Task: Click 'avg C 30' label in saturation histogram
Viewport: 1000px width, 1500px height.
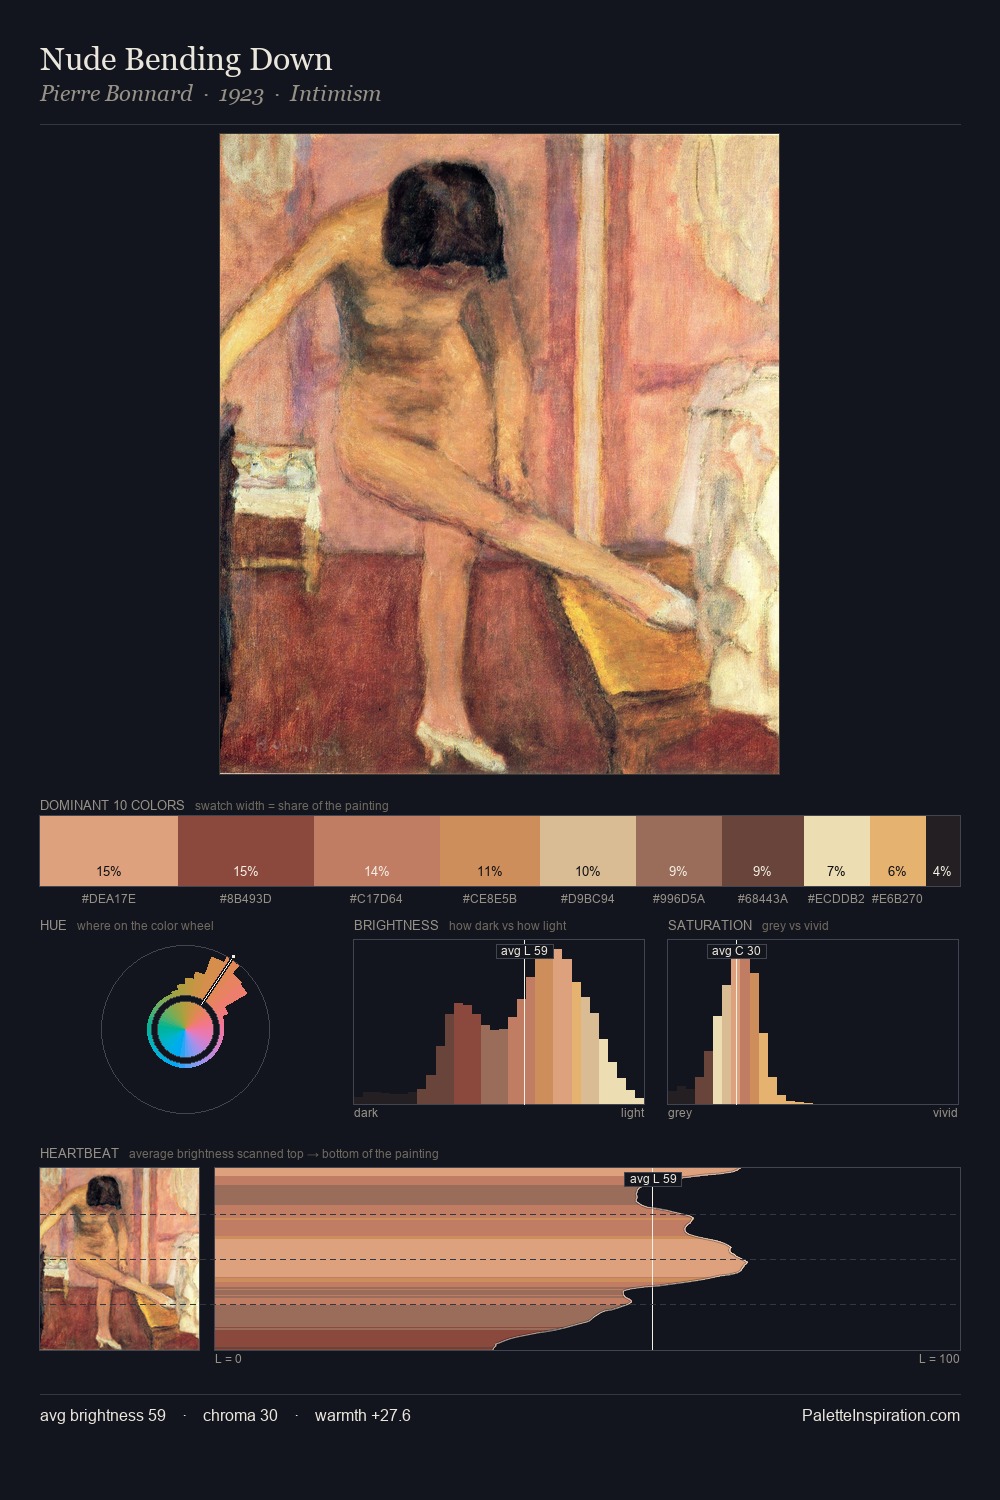Action: pyautogui.click(x=736, y=951)
